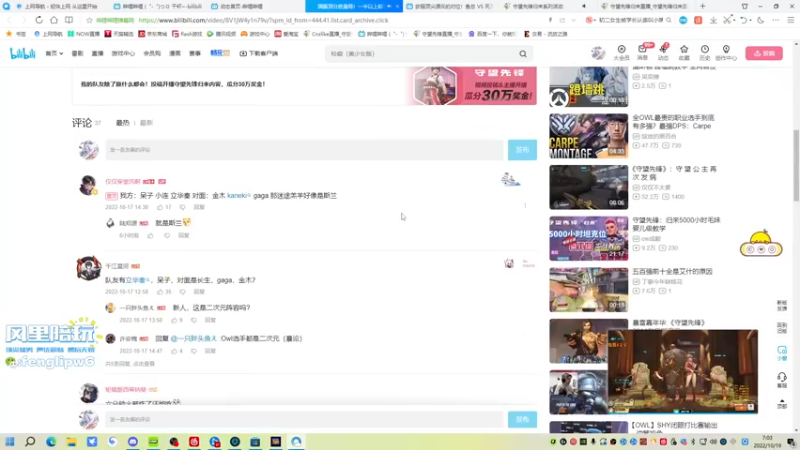Like the comment with 17 likes
The image size is (800, 450).
pos(160,207)
